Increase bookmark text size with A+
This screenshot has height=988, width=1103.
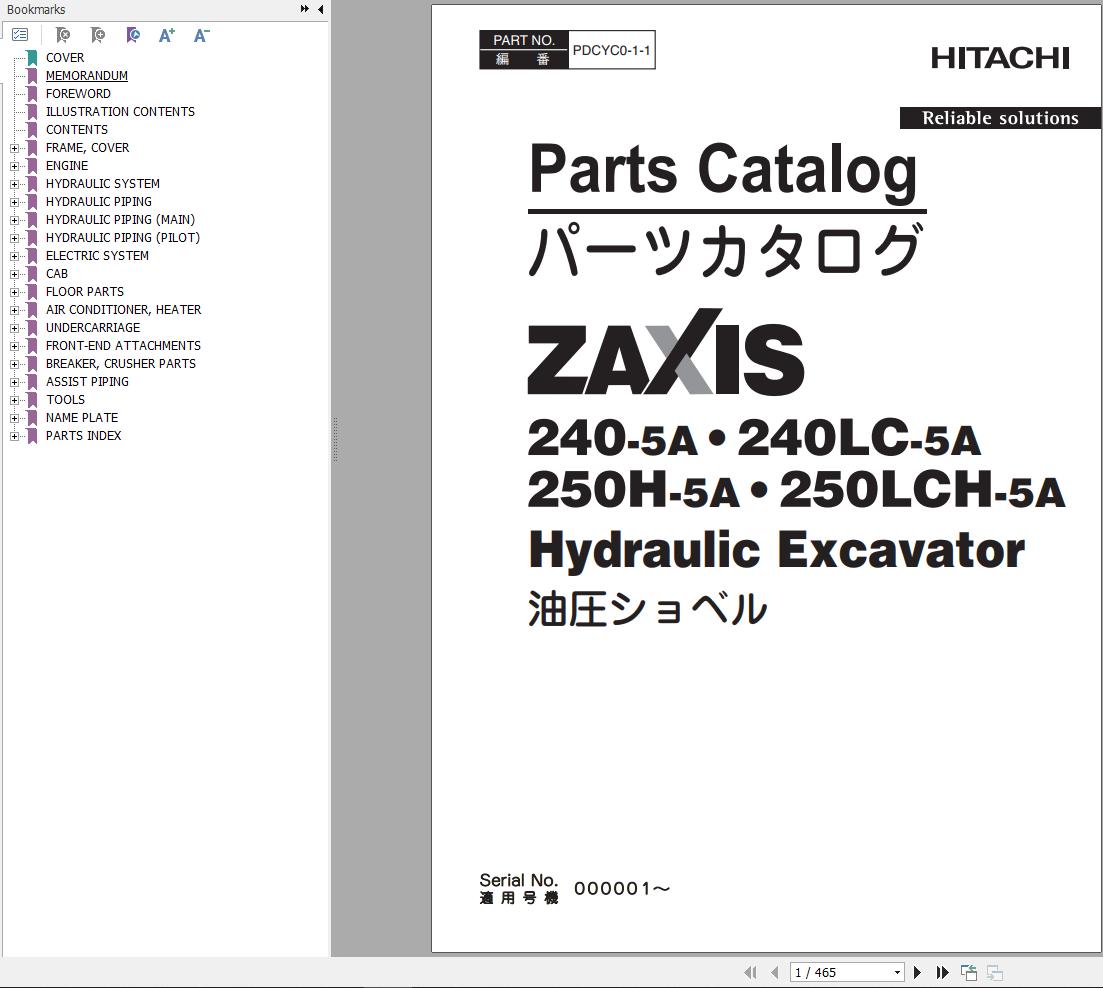167,34
